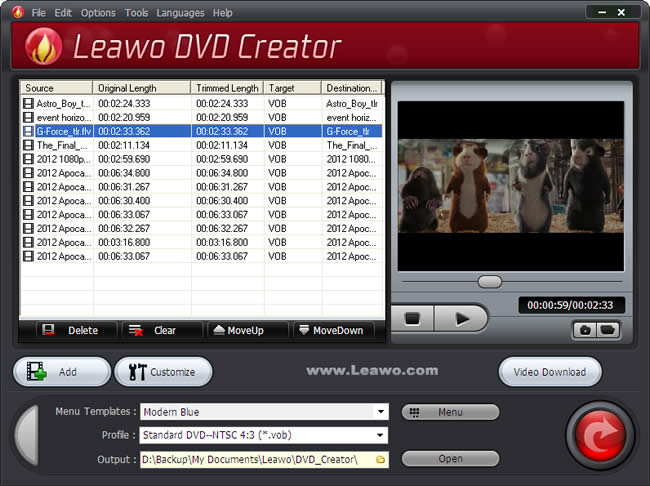
Task: Click the trimmed length 00:02:20.959 cell
Action: (x=222, y=117)
